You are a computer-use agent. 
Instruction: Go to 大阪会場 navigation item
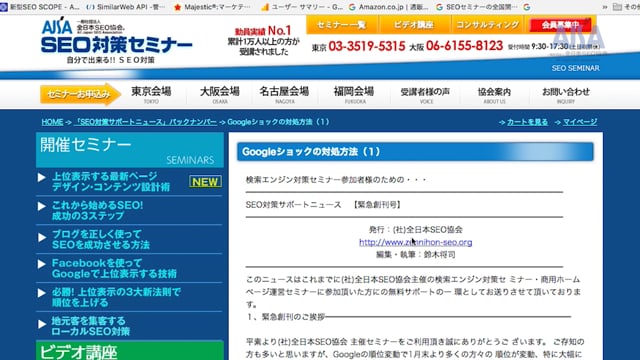tap(220, 94)
